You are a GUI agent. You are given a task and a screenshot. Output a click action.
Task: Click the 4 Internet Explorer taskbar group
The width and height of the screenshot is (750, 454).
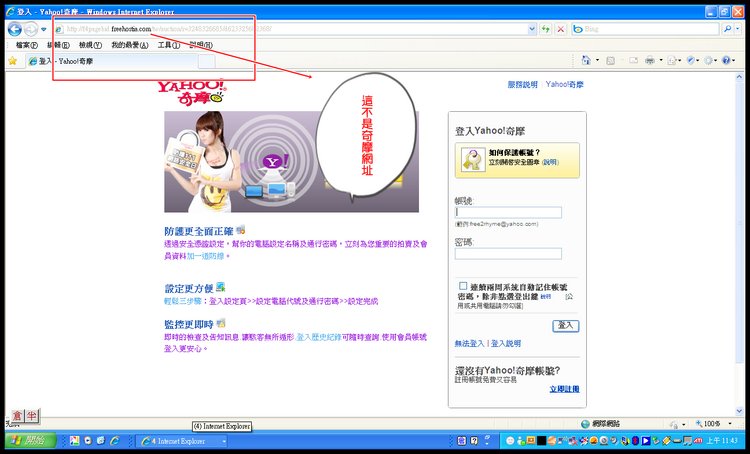(182, 441)
